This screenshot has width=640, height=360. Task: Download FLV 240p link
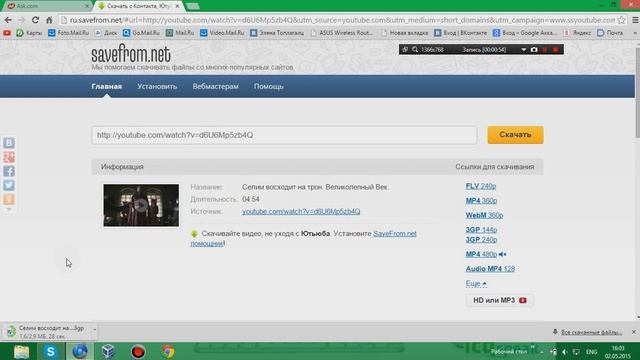[481, 186]
